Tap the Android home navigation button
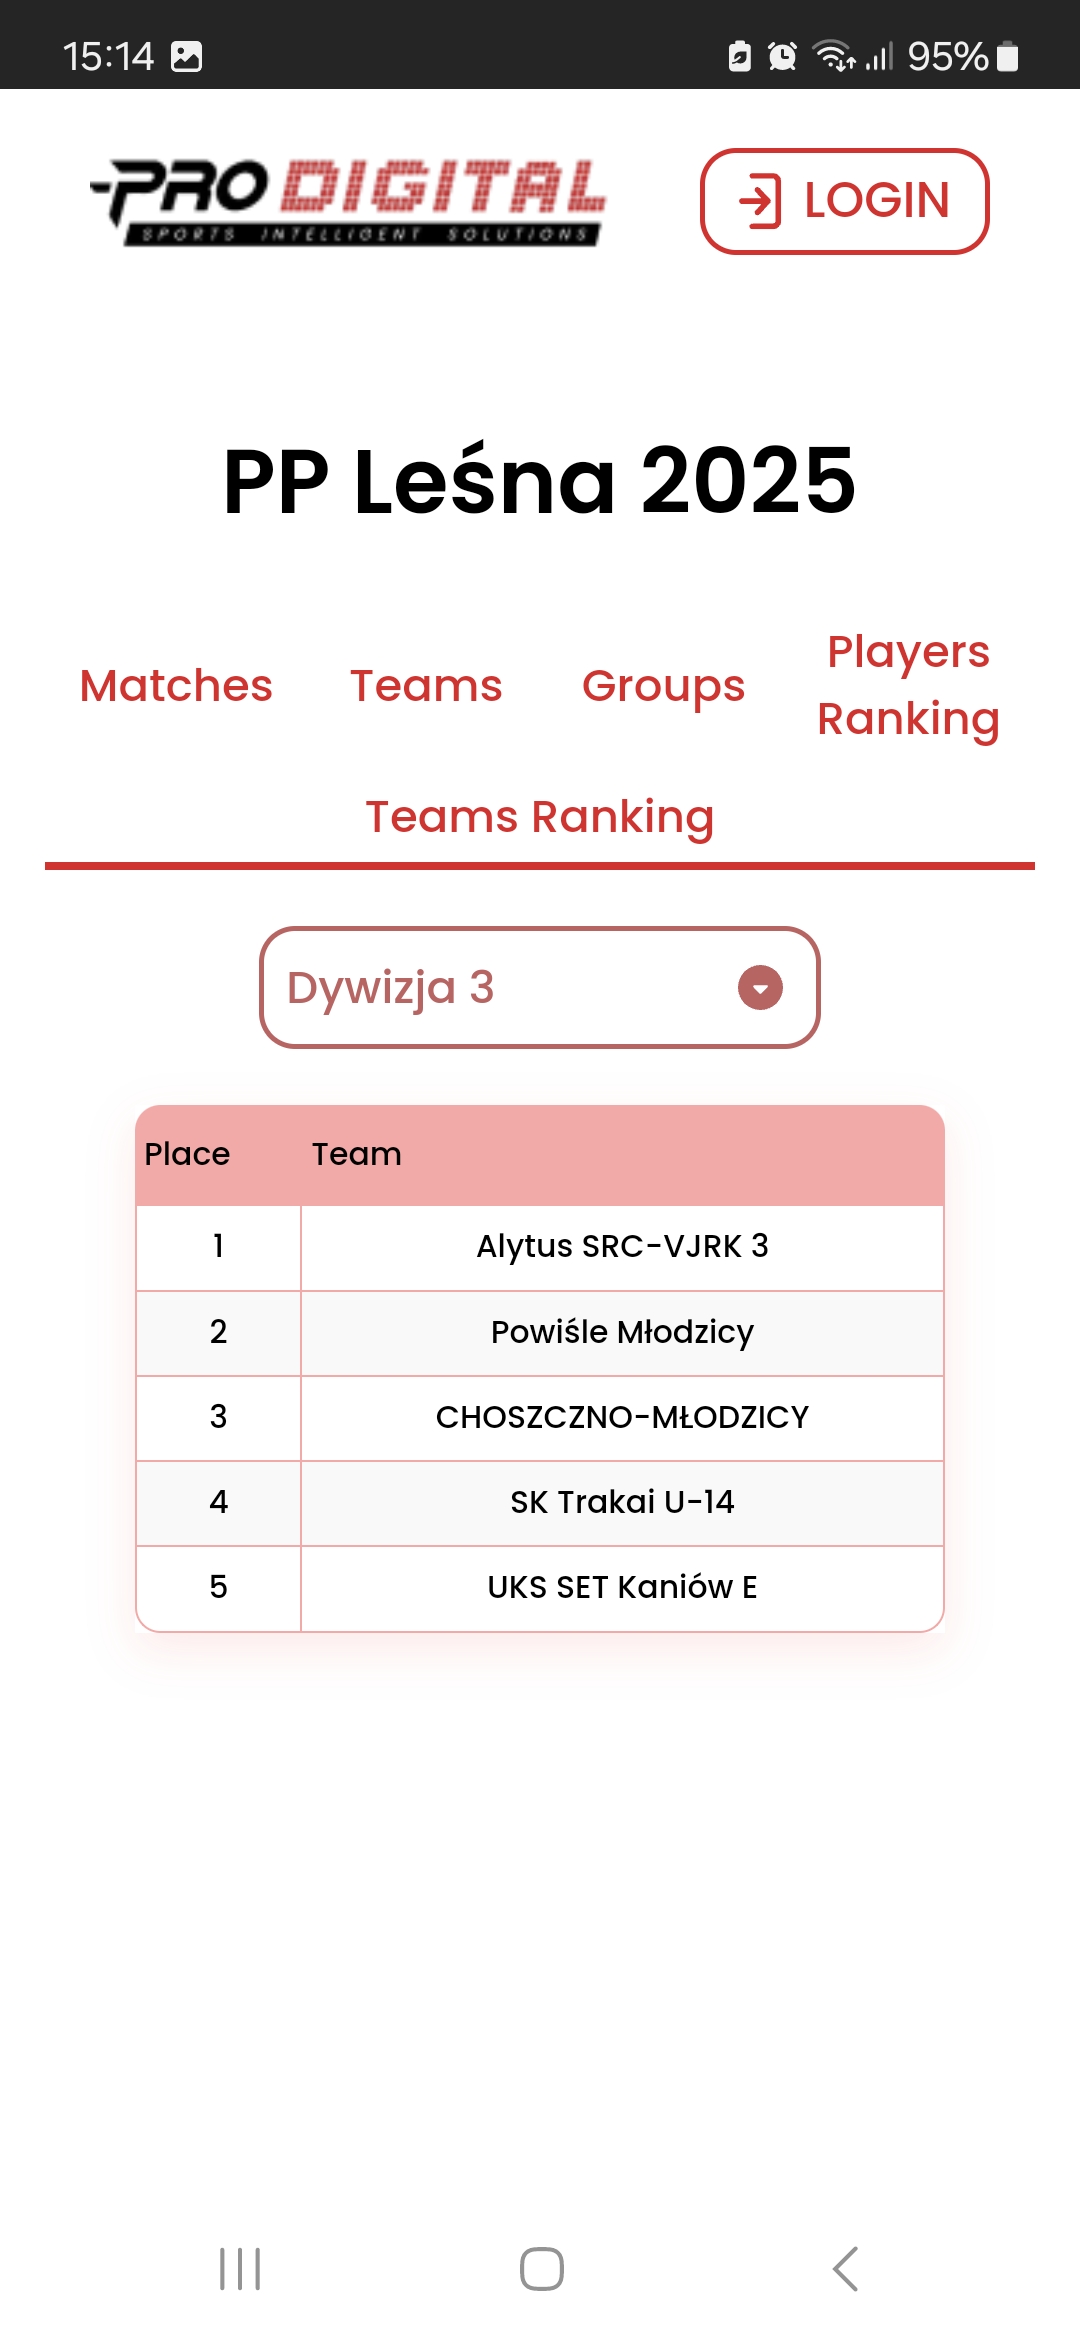Viewport: 1080px width, 2340px height. pyautogui.click(x=541, y=2268)
